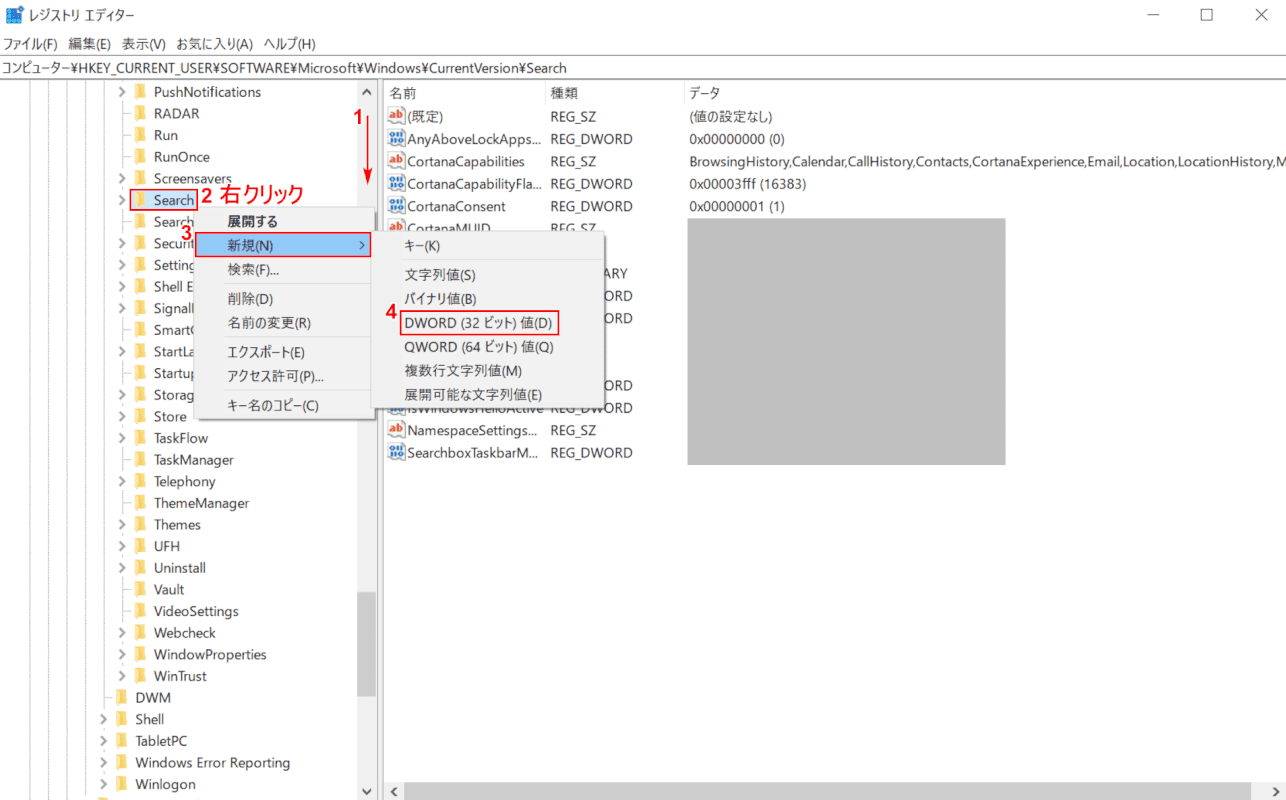Click the データ column header
This screenshot has width=1286, height=800.
point(984,93)
